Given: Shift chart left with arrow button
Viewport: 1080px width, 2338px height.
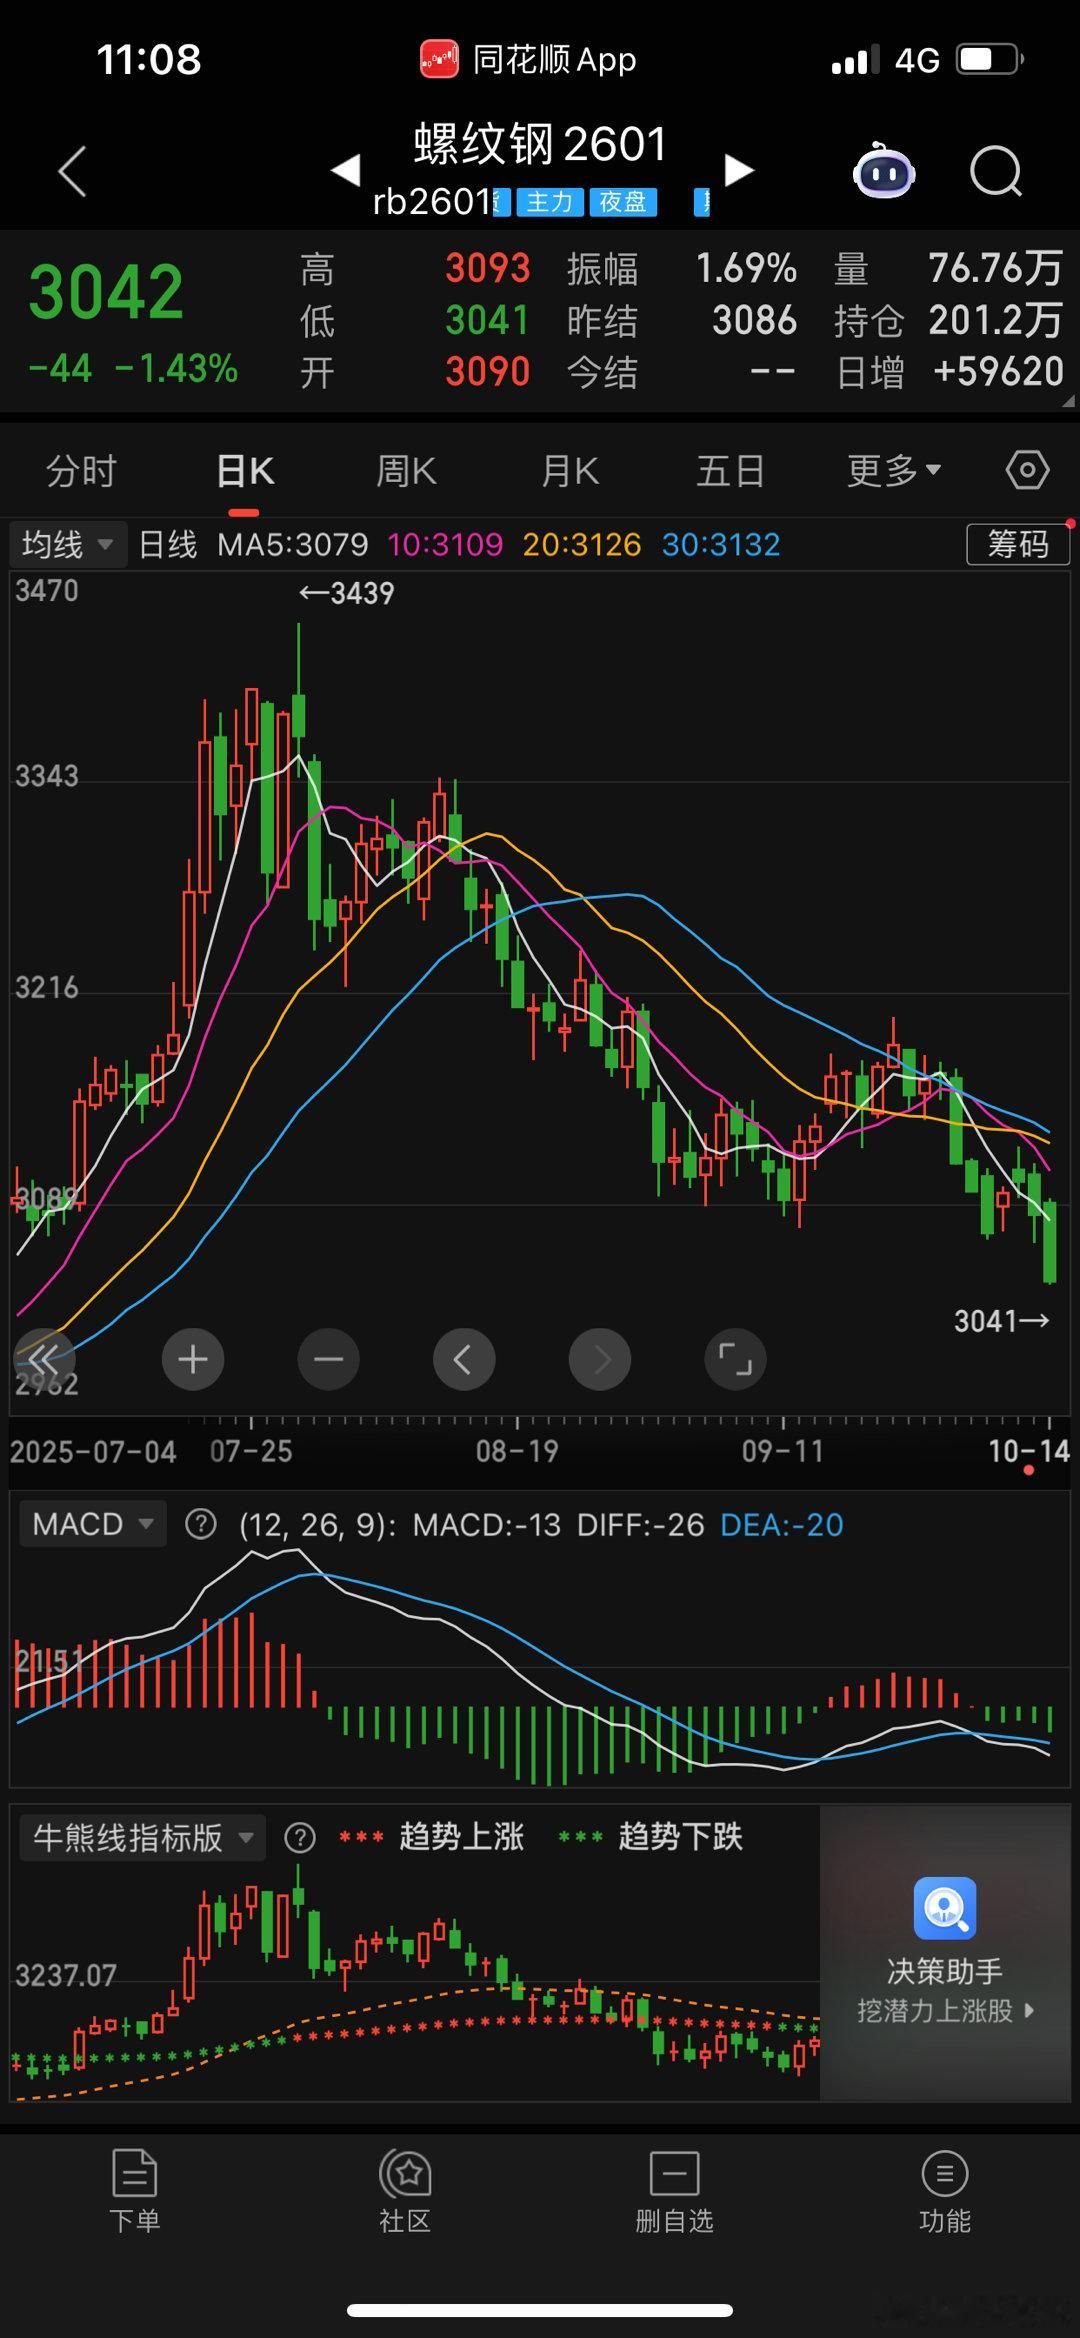Looking at the screenshot, I should tap(463, 1359).
